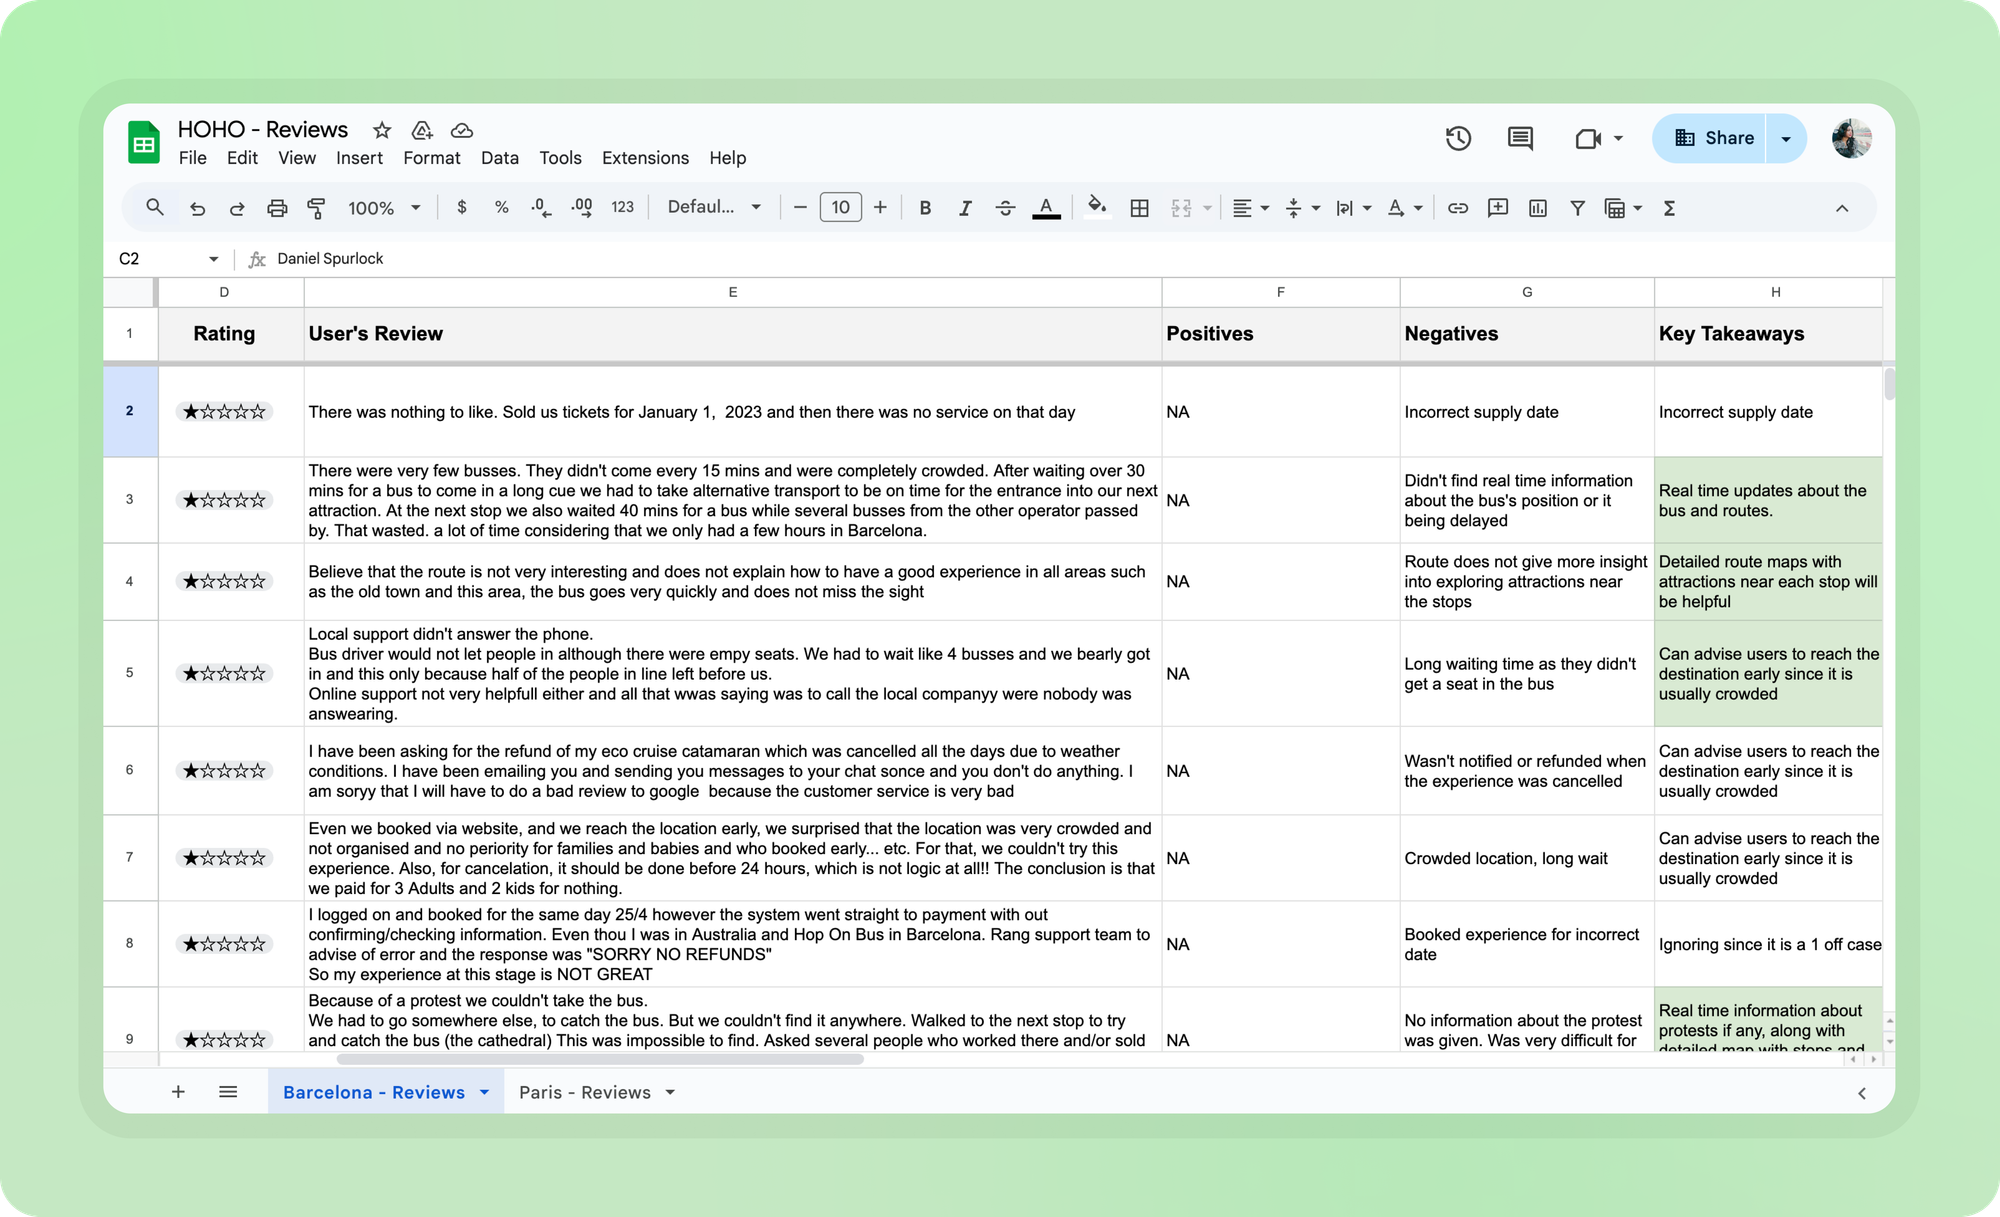The height and width of the screenshot is (1217, 2000).
Task: Redo the last action
Action: (x=237, y=208)
